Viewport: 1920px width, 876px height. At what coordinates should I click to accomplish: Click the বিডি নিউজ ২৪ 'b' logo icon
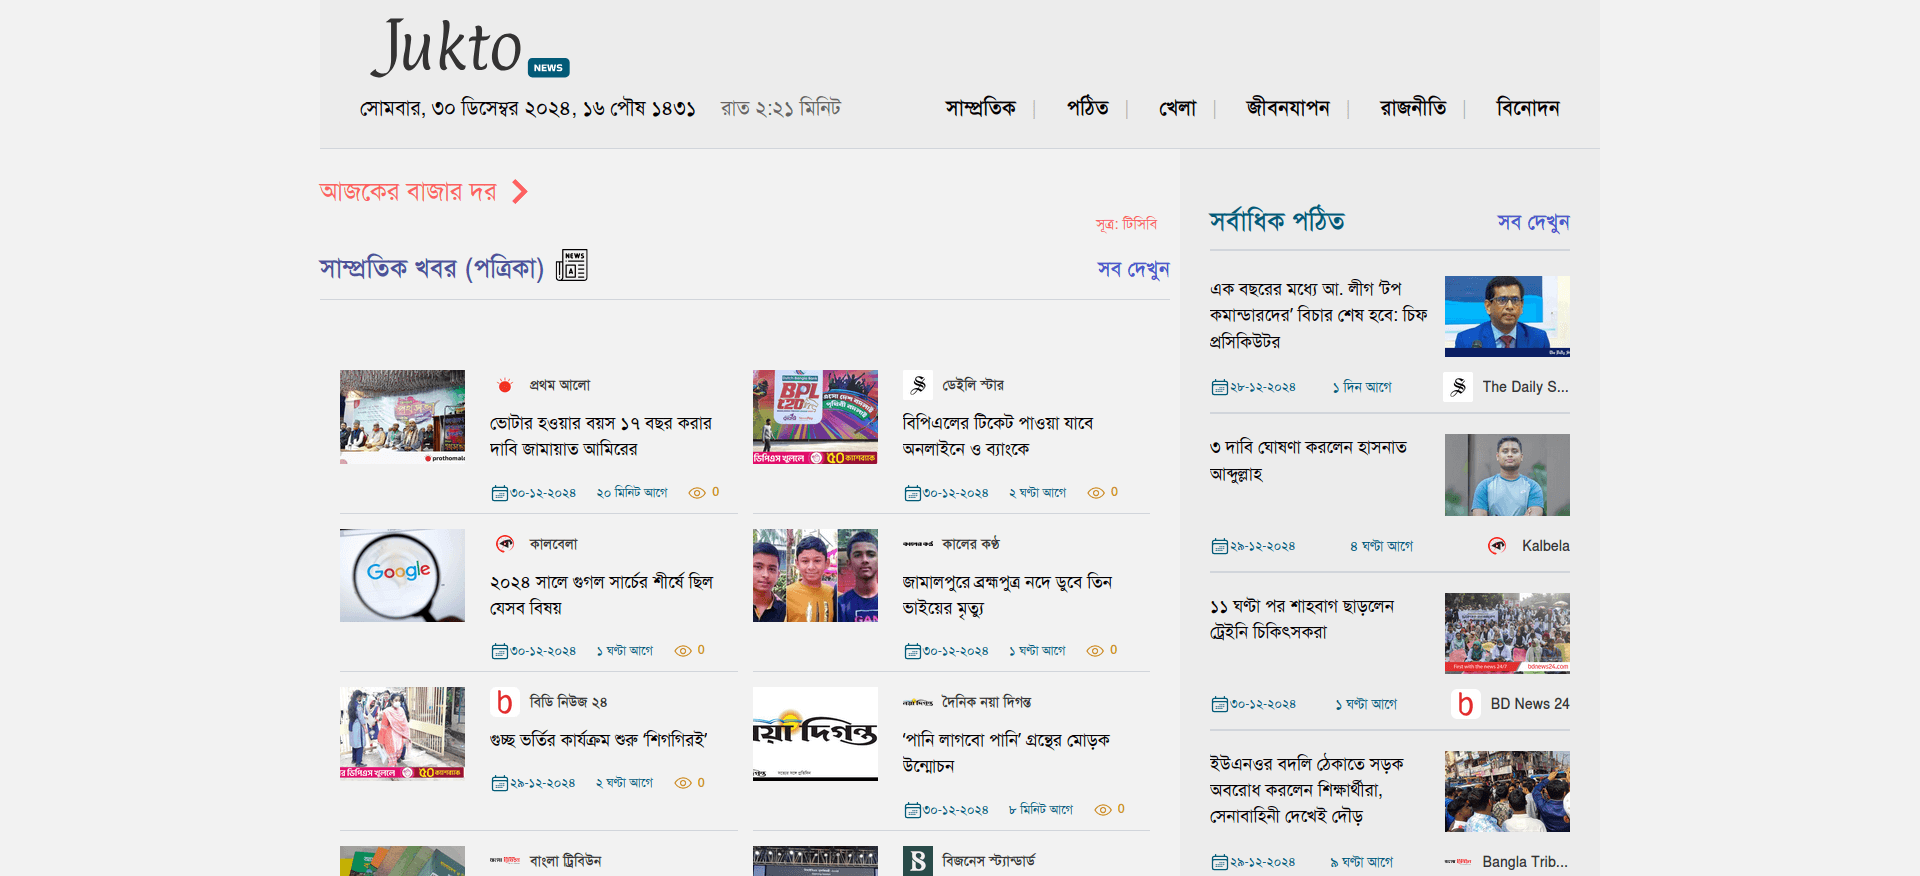(x=505, y=702)
